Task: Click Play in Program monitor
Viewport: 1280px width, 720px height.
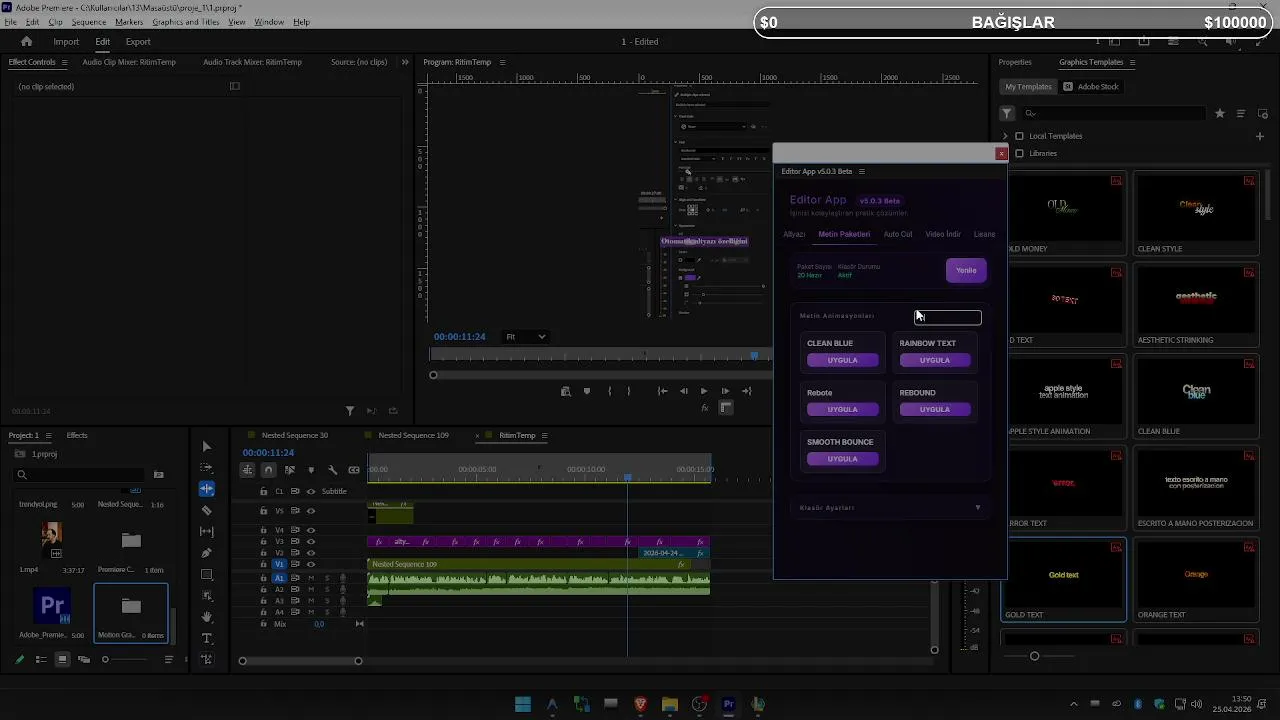Action: [x=704, y=391]
